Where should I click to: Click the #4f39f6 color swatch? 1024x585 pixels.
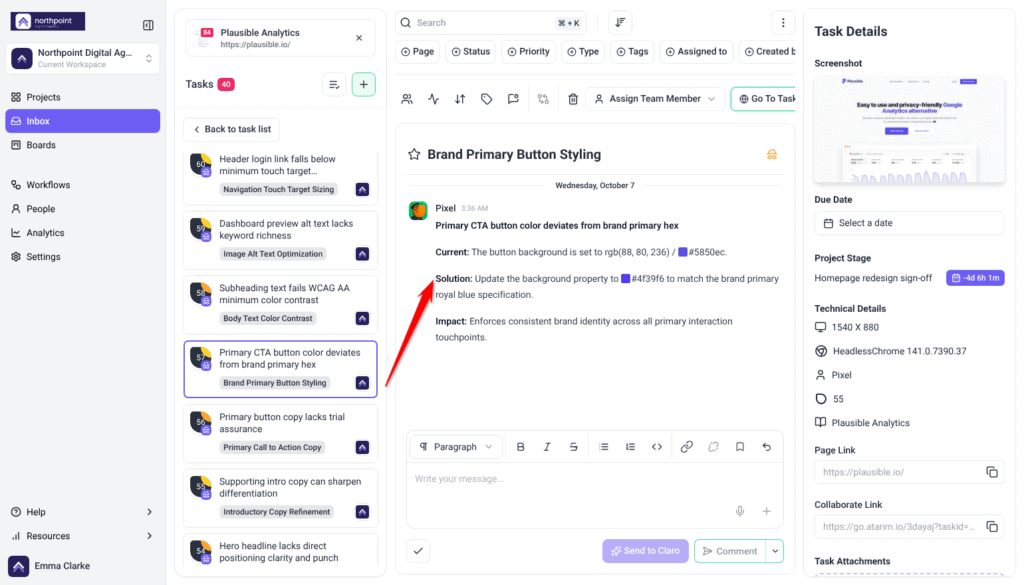625,279
